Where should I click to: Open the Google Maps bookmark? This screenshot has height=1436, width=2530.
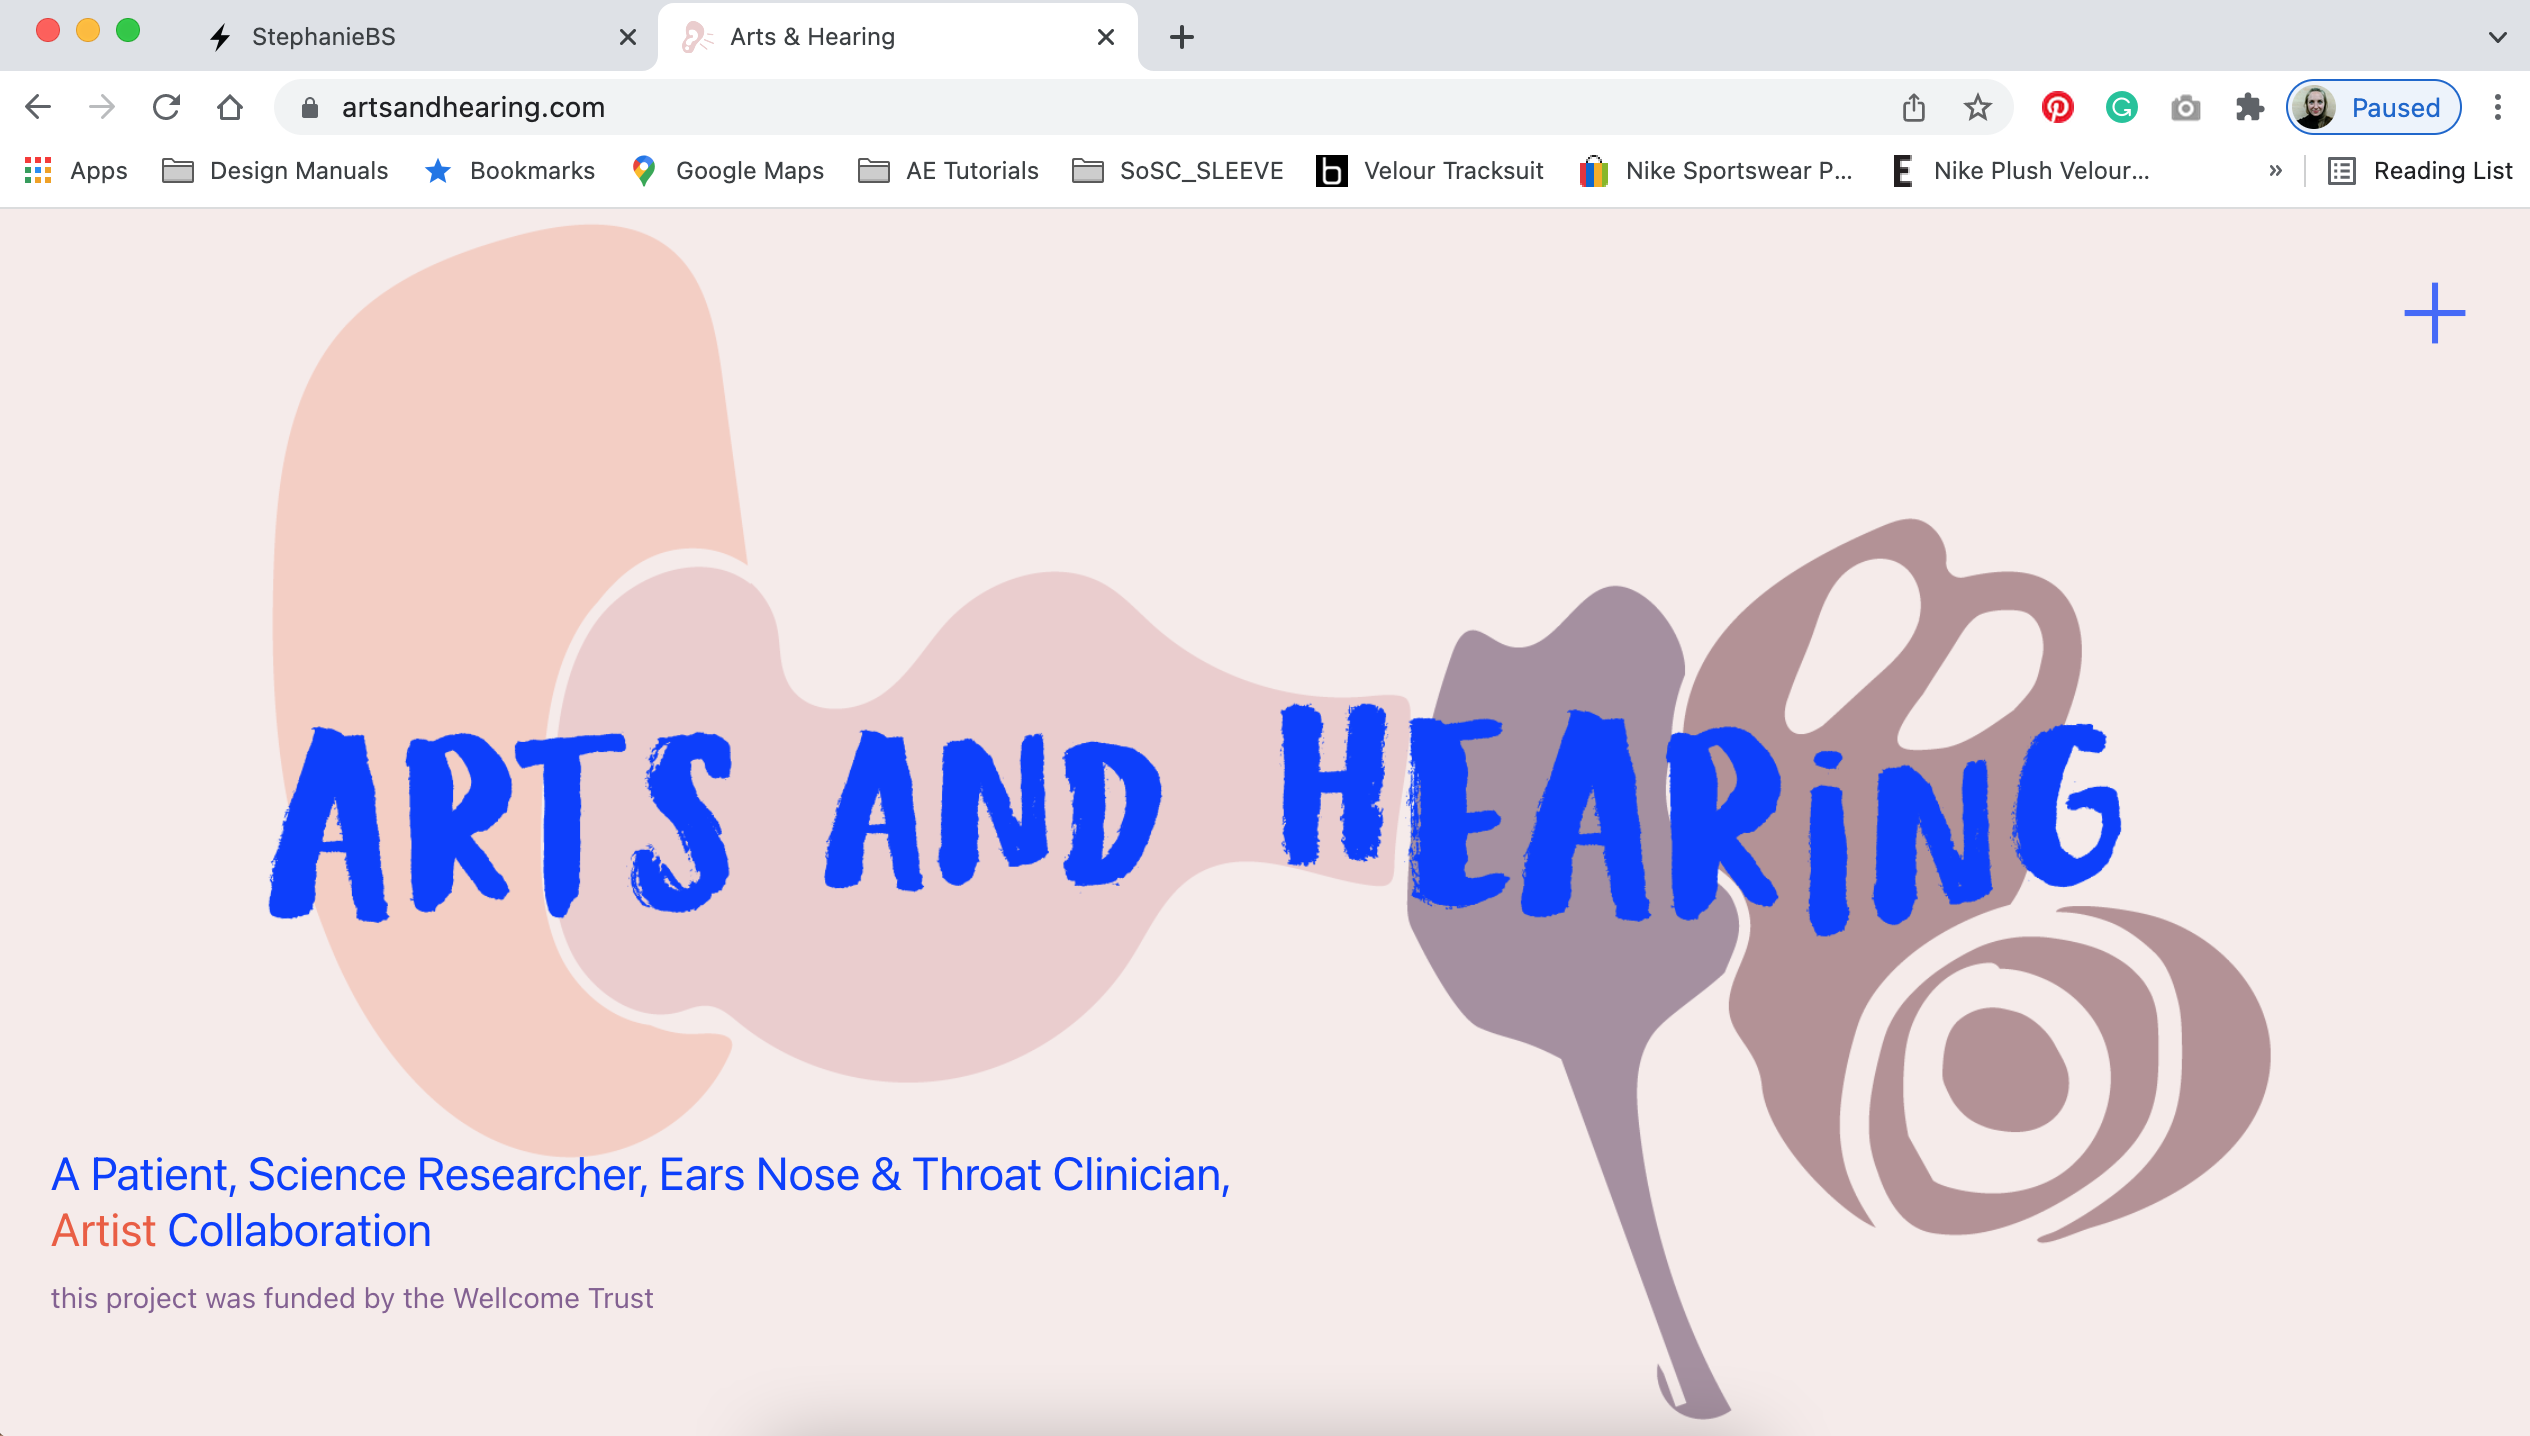click(x=728, y=171)
